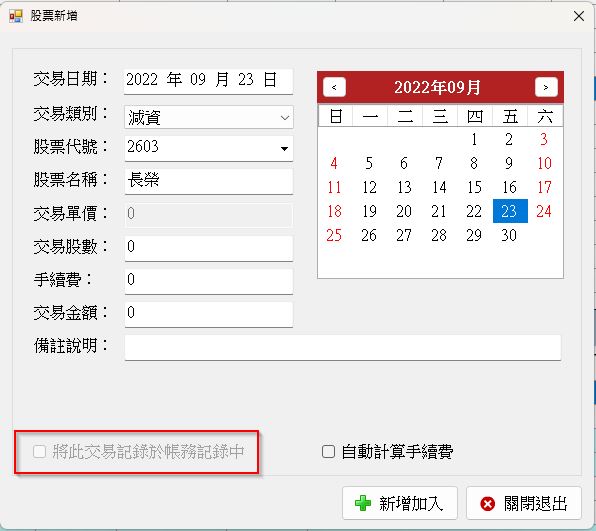Screen dimensions: 596x531
Task: Go to next month in calendar
Action: coord(546,87)
